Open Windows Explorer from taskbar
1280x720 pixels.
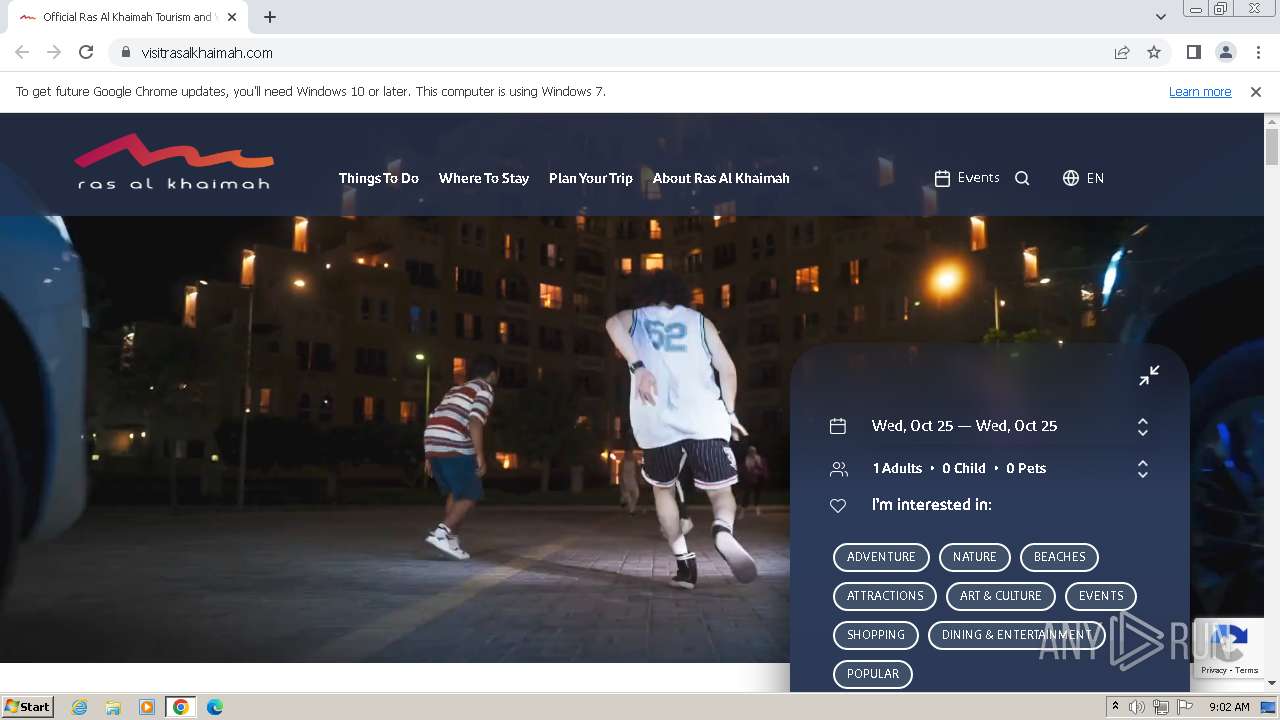point(113,707)
